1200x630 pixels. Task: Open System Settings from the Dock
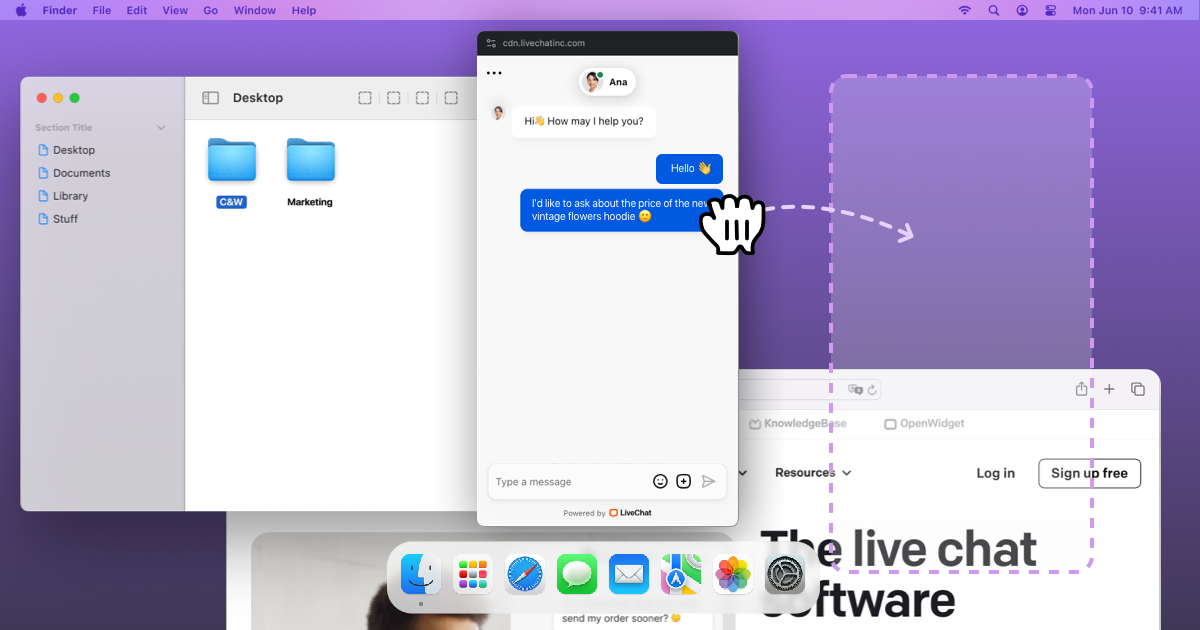pos(785,575)
